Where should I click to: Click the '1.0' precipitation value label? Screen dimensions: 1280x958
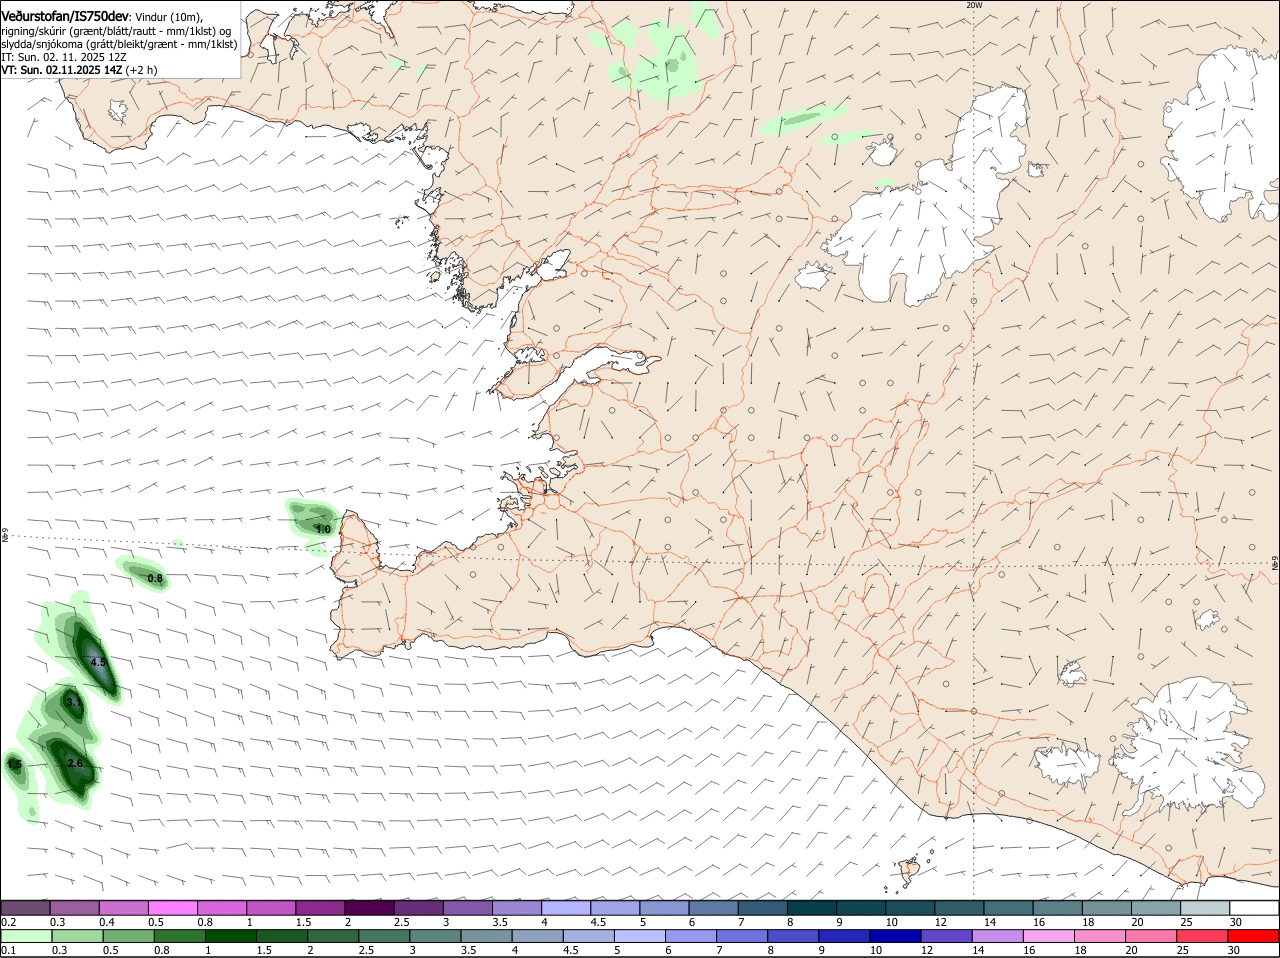[323, 529]
